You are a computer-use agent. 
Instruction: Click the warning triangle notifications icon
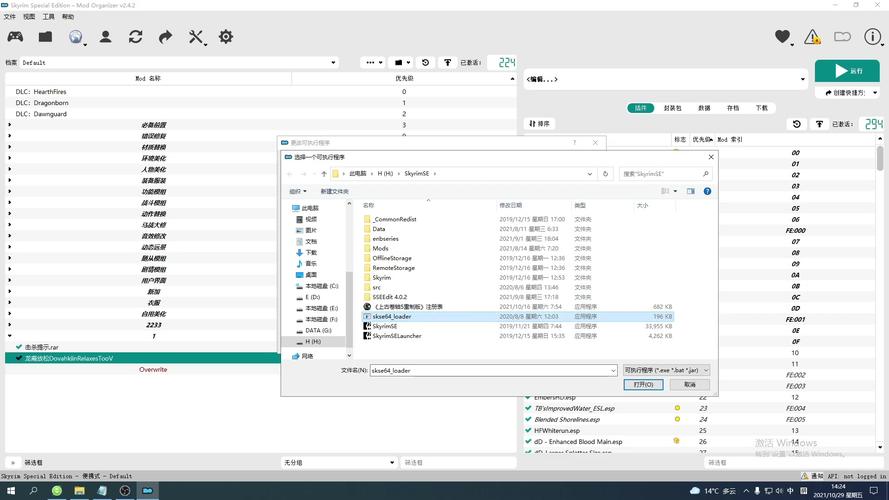(812, 37)
